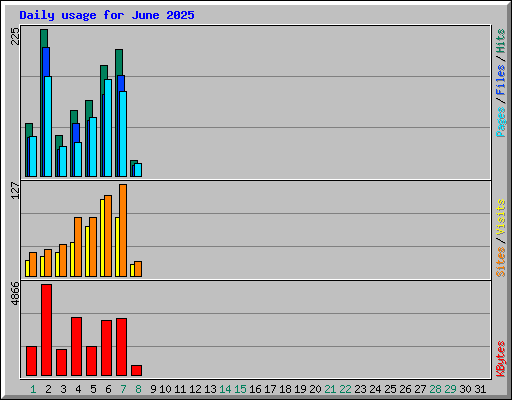Click the red KBytes bar for day 7
Viewport: 512px width, 400px height.
point(122,347)
